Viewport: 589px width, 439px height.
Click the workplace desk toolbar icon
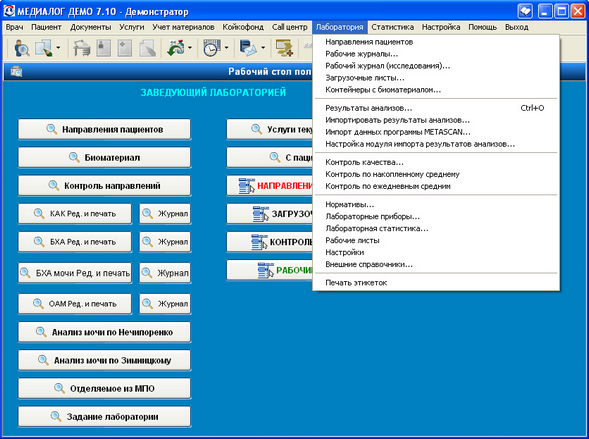click(x=82, y=48)
